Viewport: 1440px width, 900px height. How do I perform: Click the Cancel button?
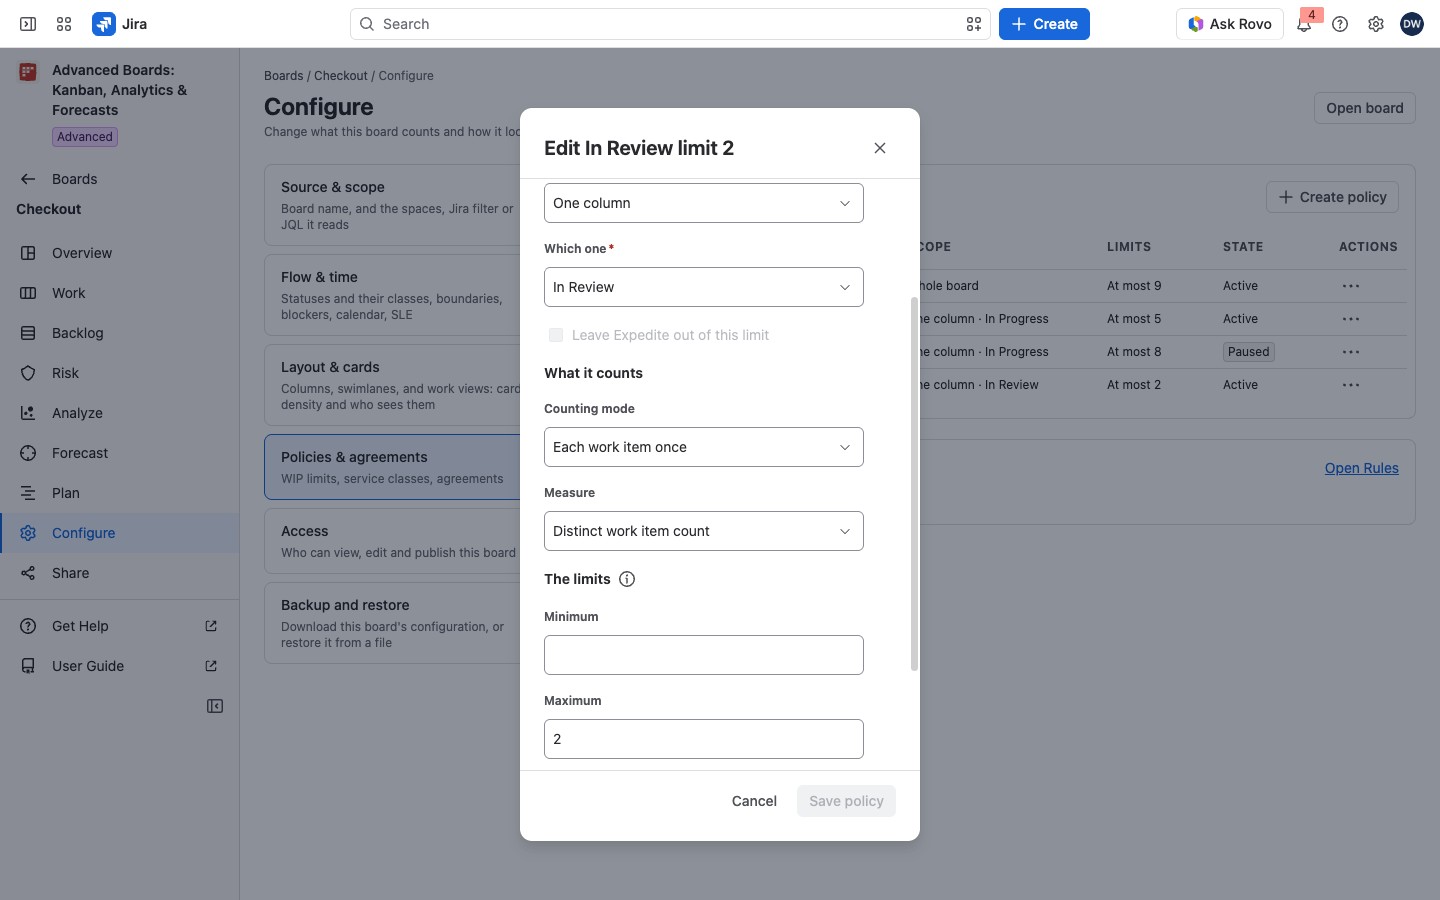[754, 801]
